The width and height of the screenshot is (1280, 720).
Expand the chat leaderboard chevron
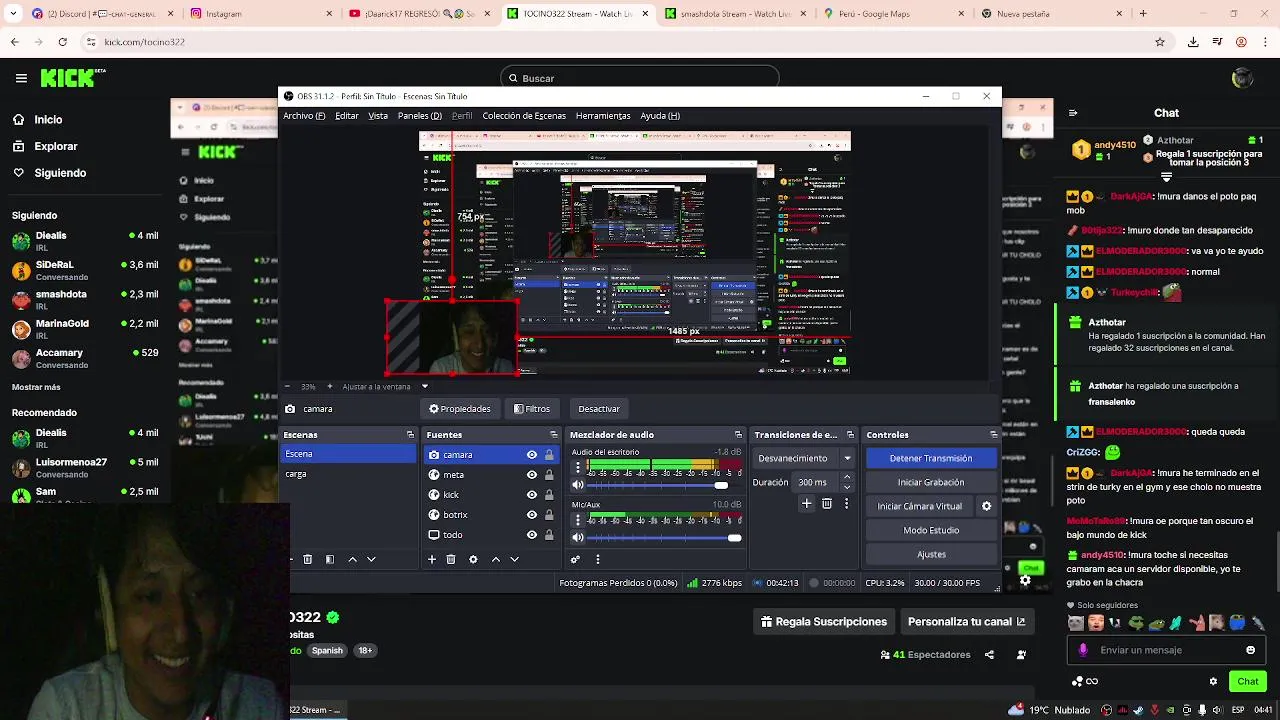click(x=1166, y=177)
